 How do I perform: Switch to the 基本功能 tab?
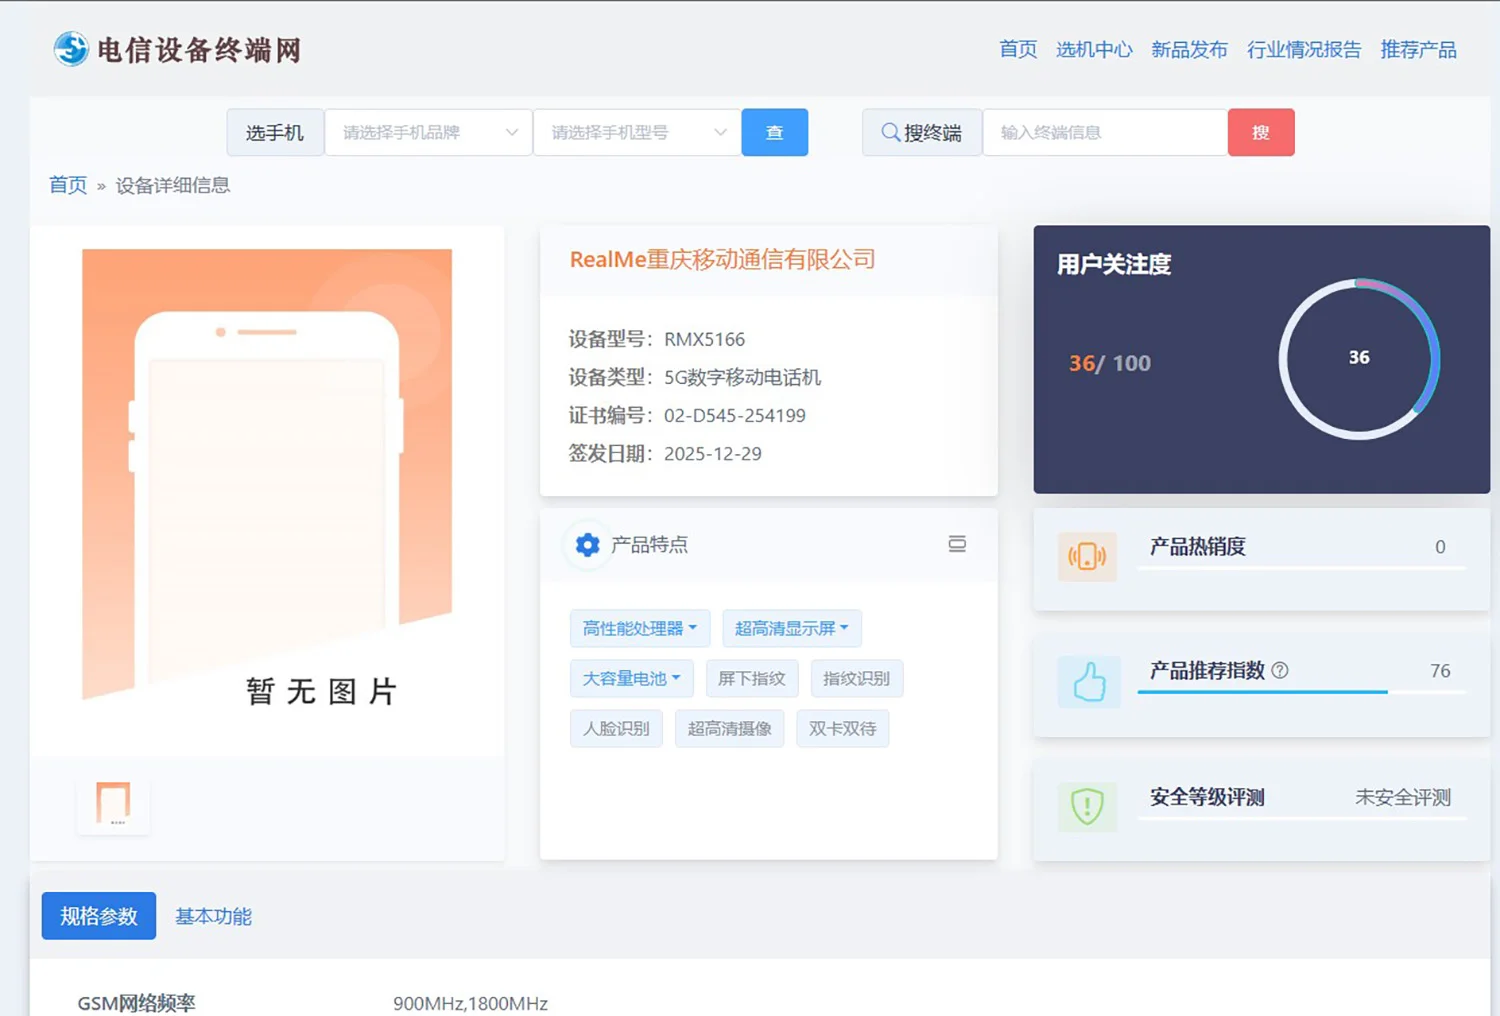tap(212, 915)
